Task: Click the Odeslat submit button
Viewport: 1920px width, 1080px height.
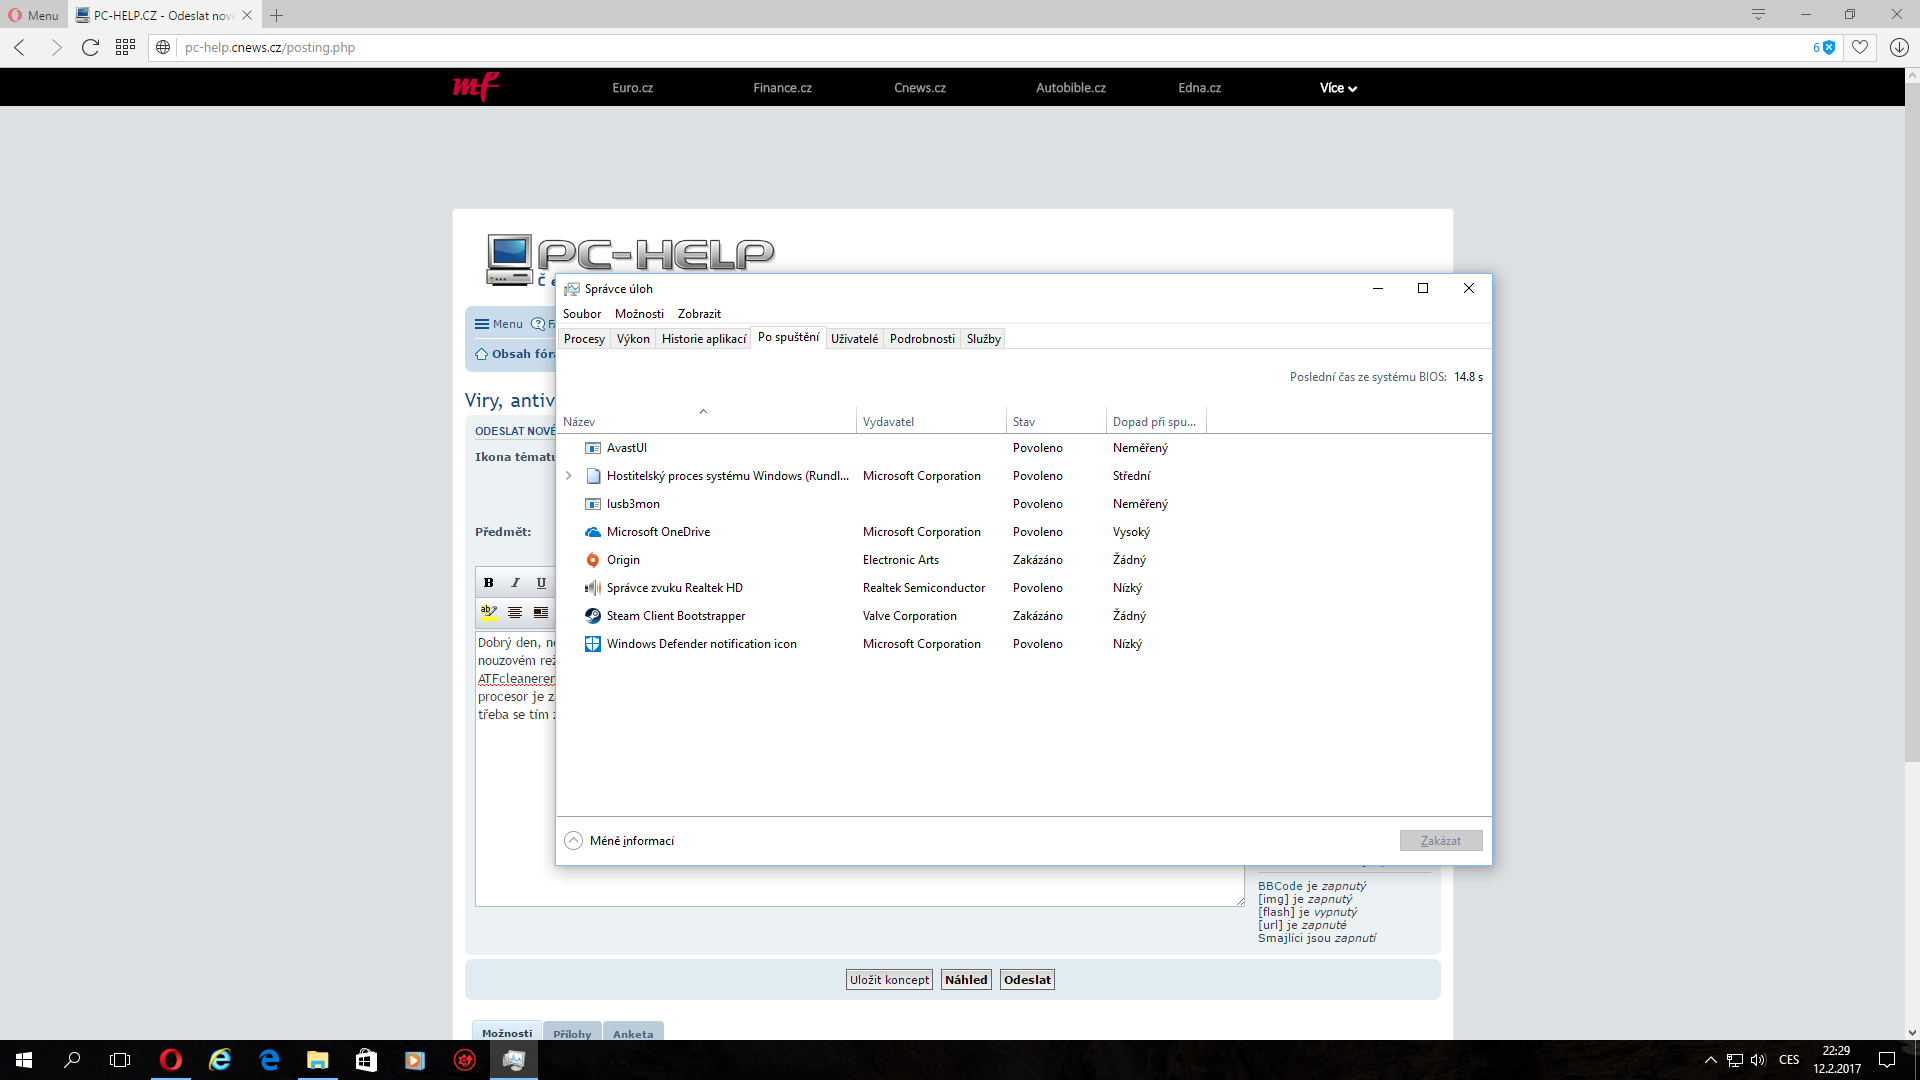Action: click(x=1027, y=980)
